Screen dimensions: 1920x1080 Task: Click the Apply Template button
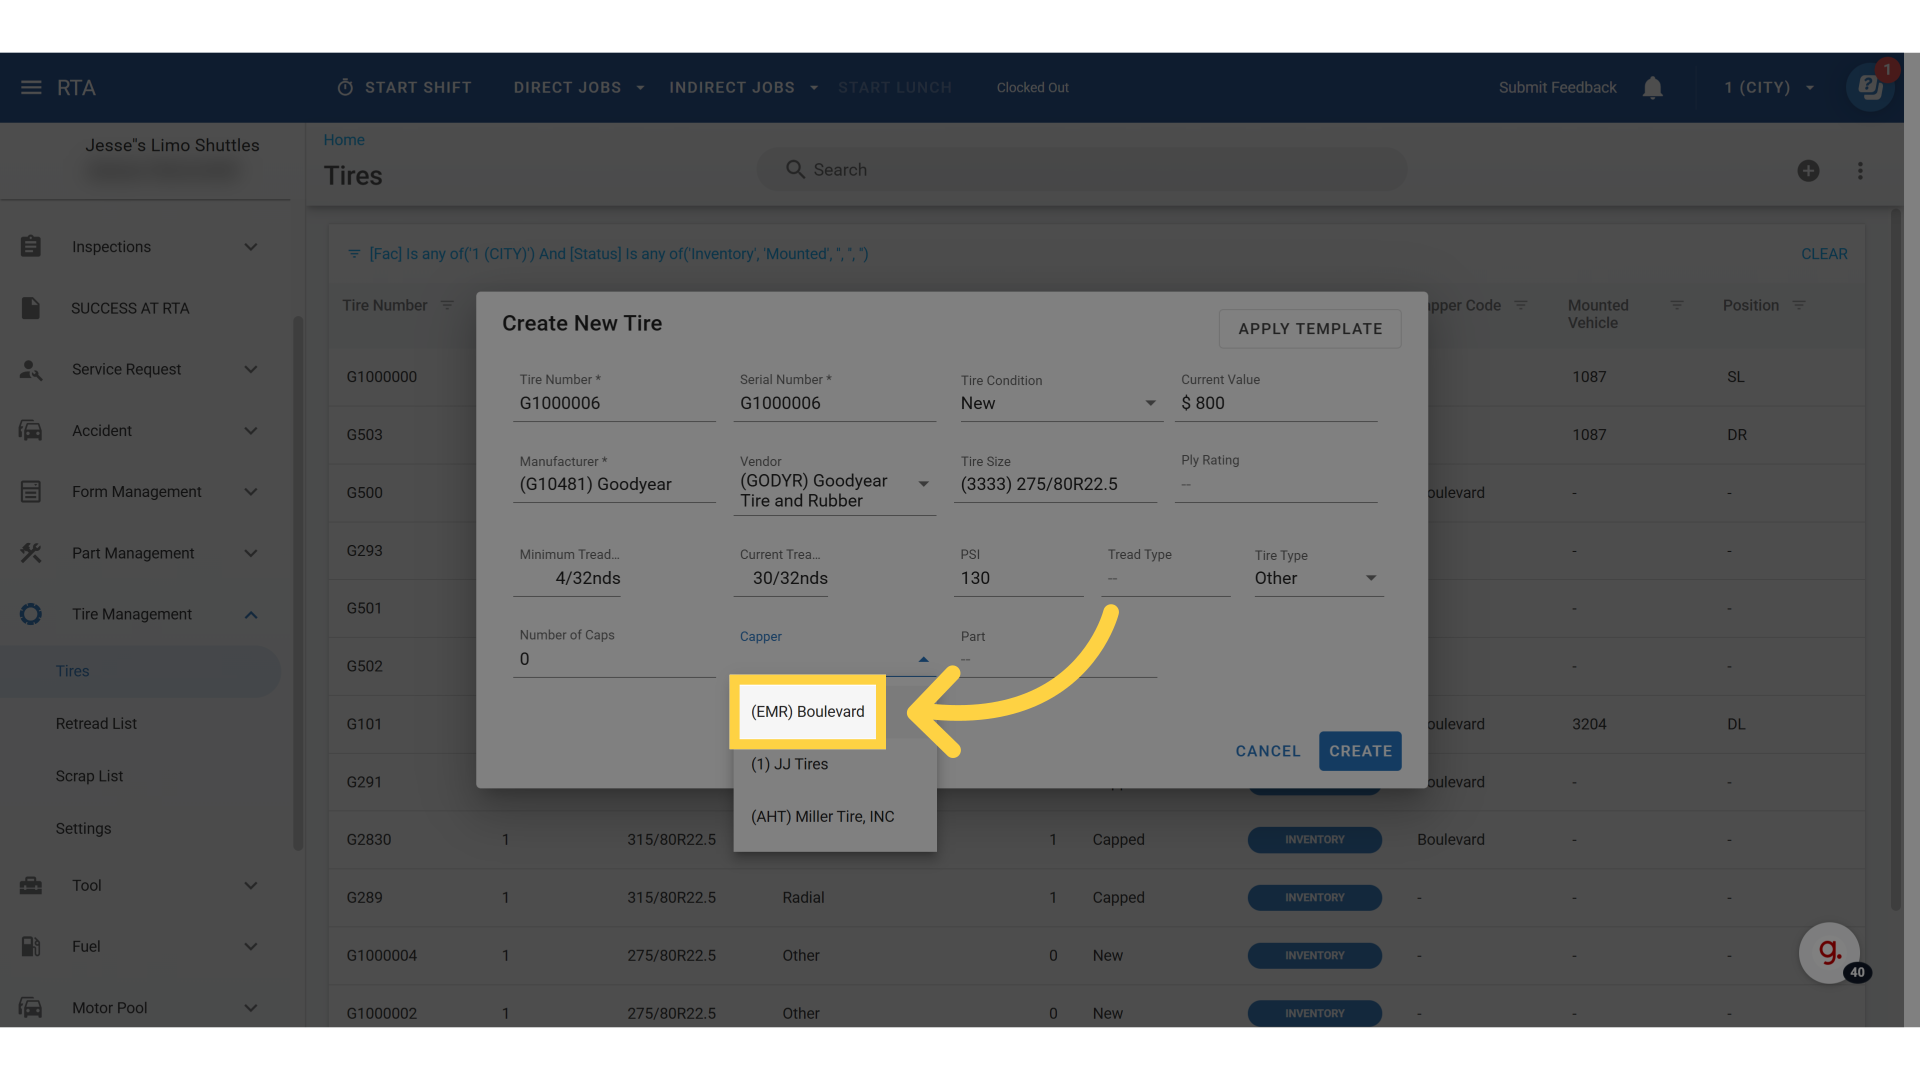[1310, 329]
